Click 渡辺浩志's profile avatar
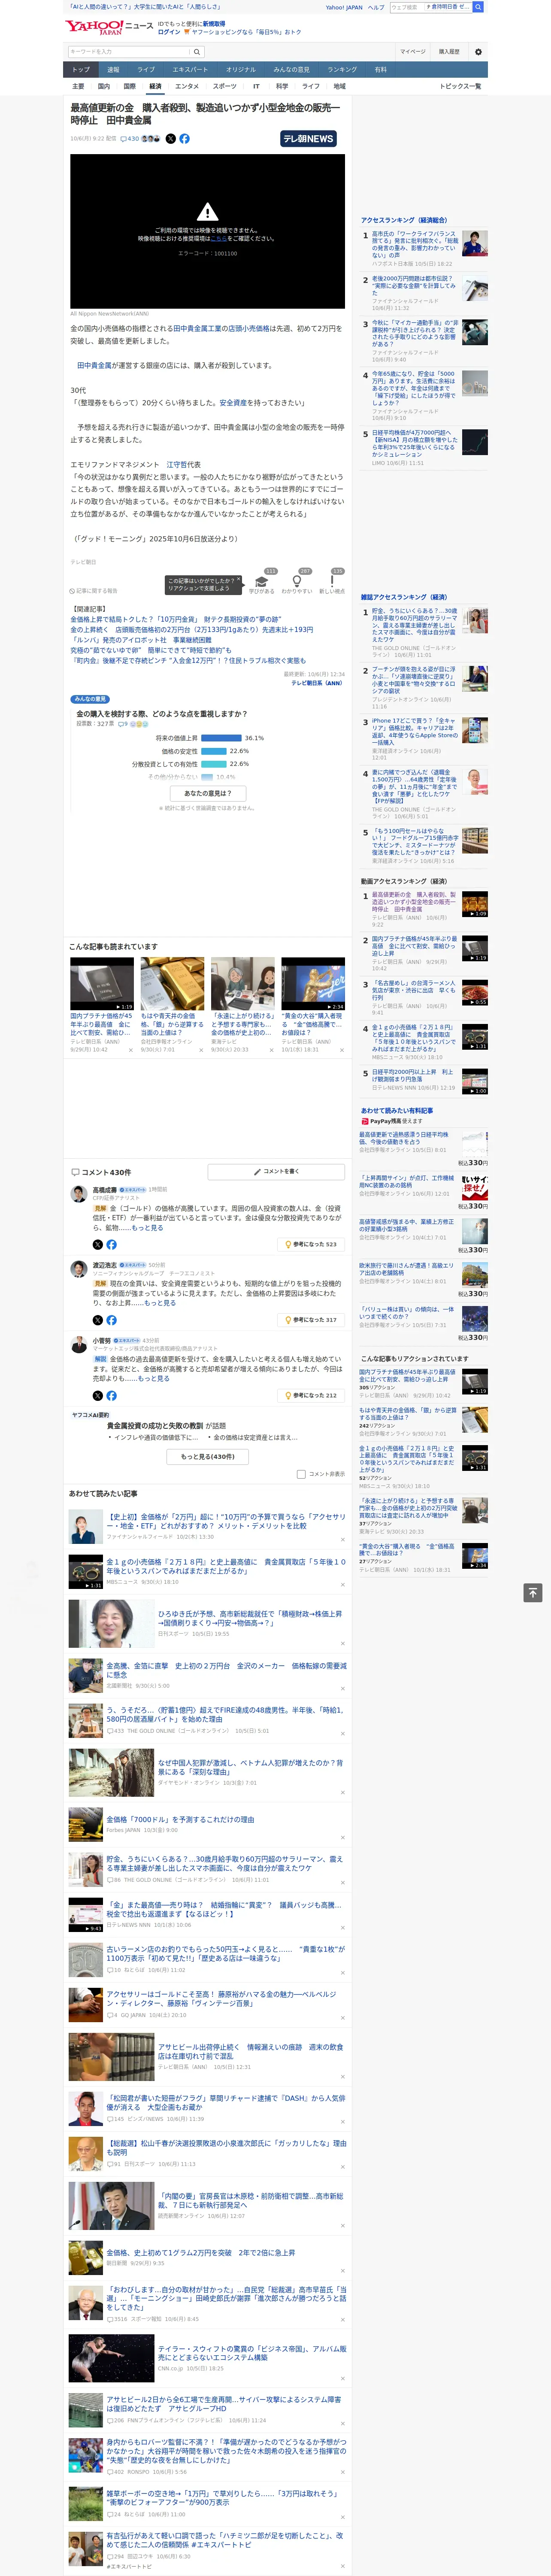Screen dimensions: 551x2576 (x=78, y=1269)
